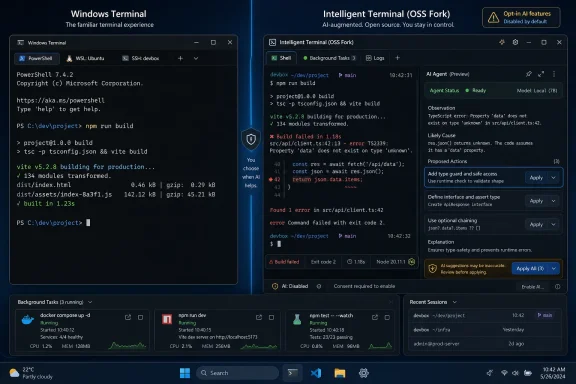The image size is (576, 384).
Task: Switch to SSH: devbox tab
Action: coord(141,58)
